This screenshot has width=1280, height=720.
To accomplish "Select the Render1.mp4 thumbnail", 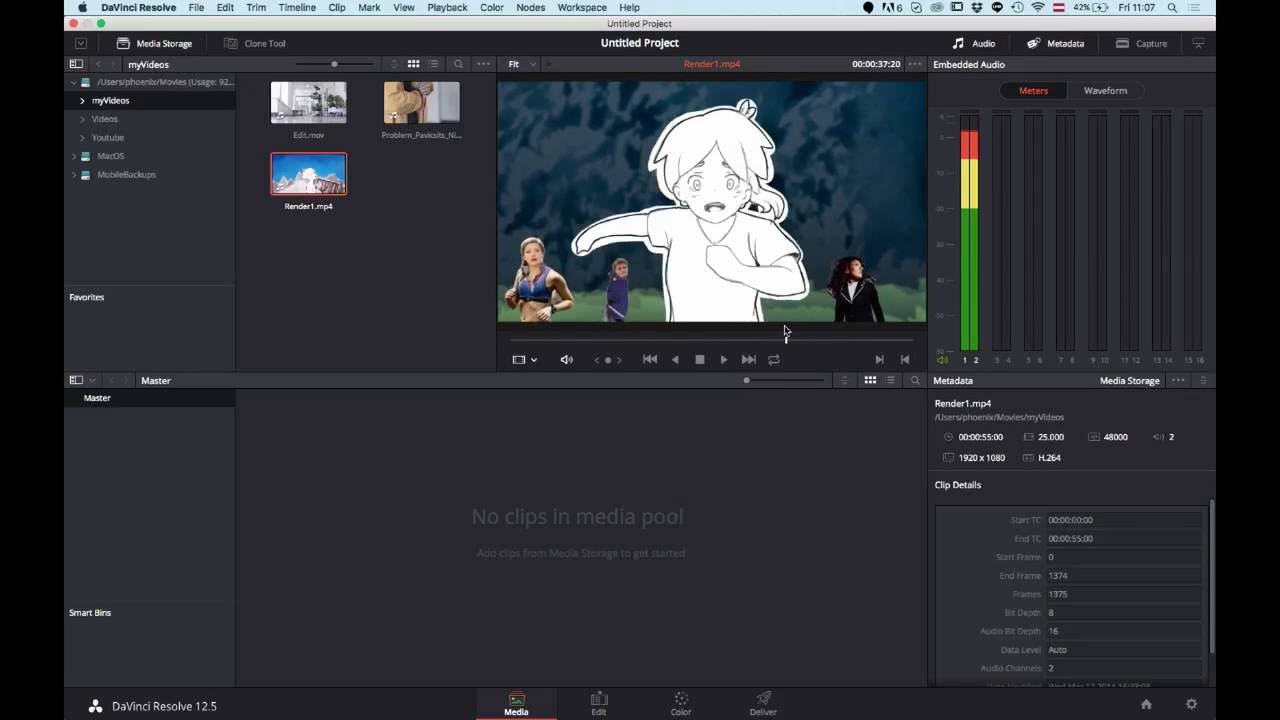I will pos(308,174).
